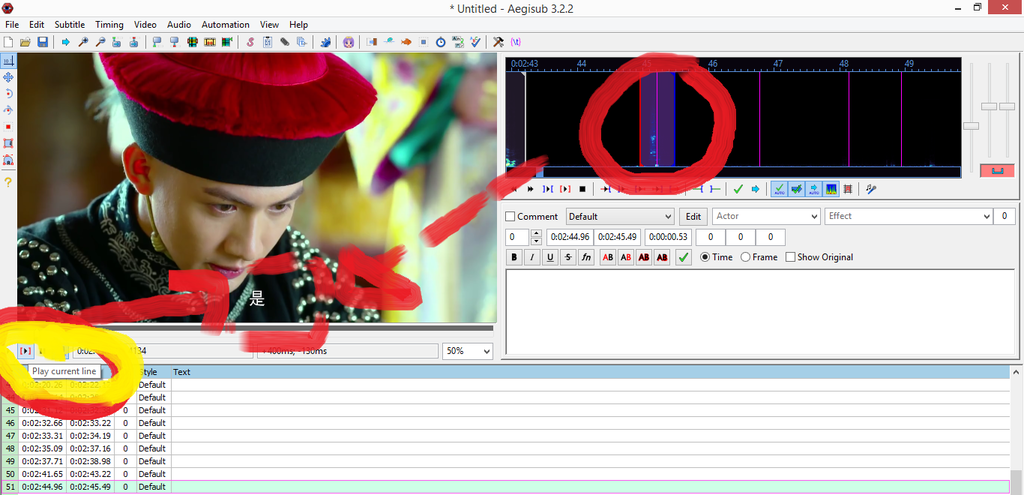
Task: Open the Attachments paperclip icon
Action: pos(285,42)
